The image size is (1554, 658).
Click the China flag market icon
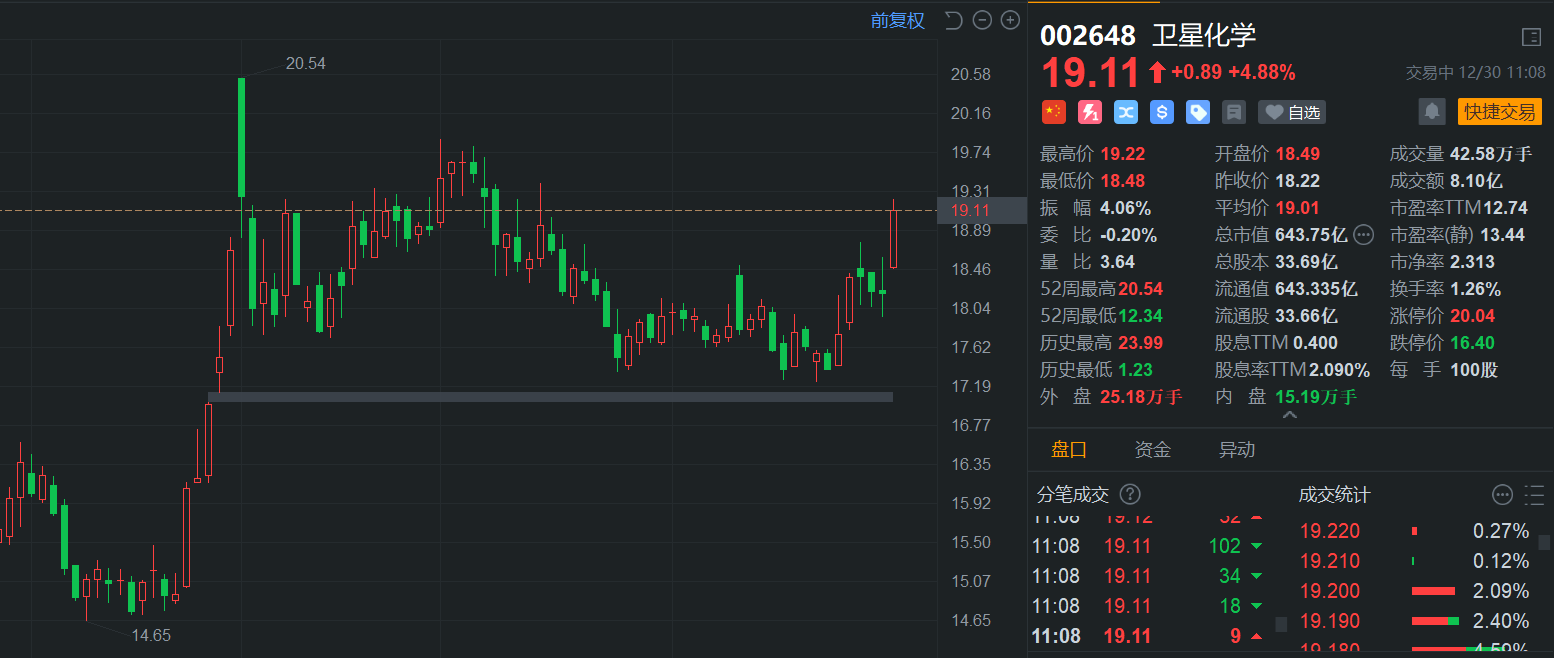[1054, 112]
